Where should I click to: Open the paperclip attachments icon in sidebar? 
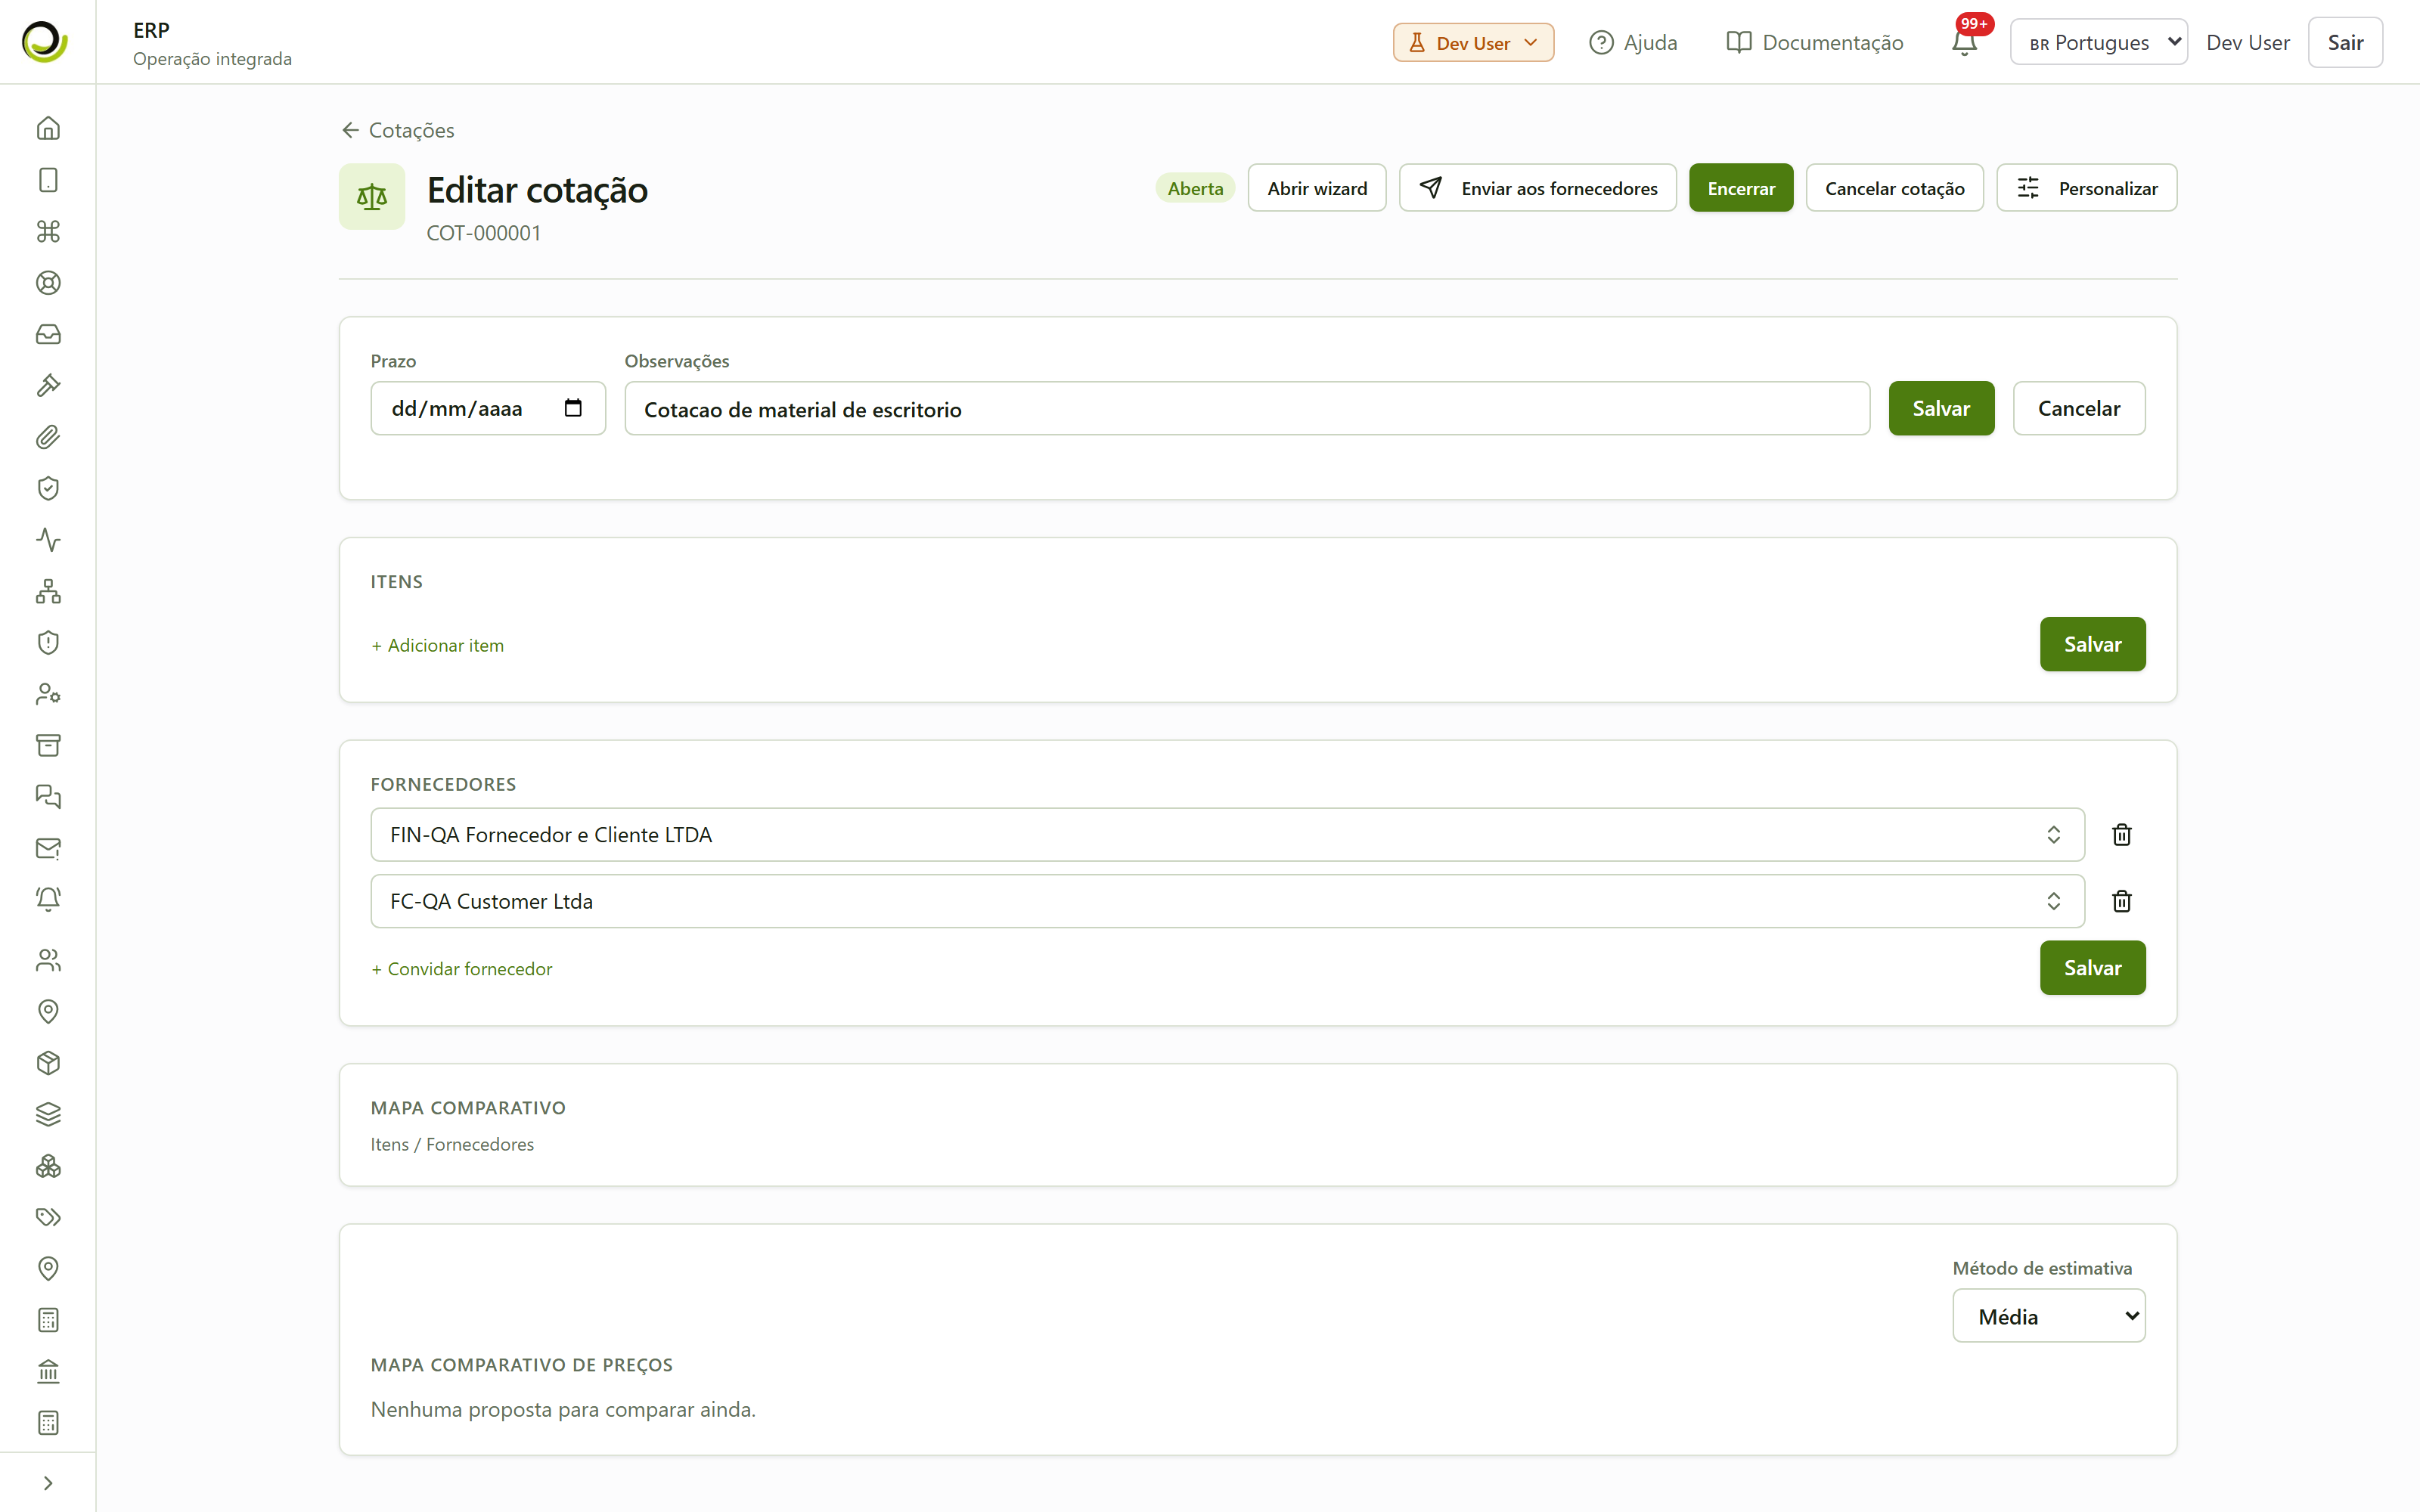(48, 437)
